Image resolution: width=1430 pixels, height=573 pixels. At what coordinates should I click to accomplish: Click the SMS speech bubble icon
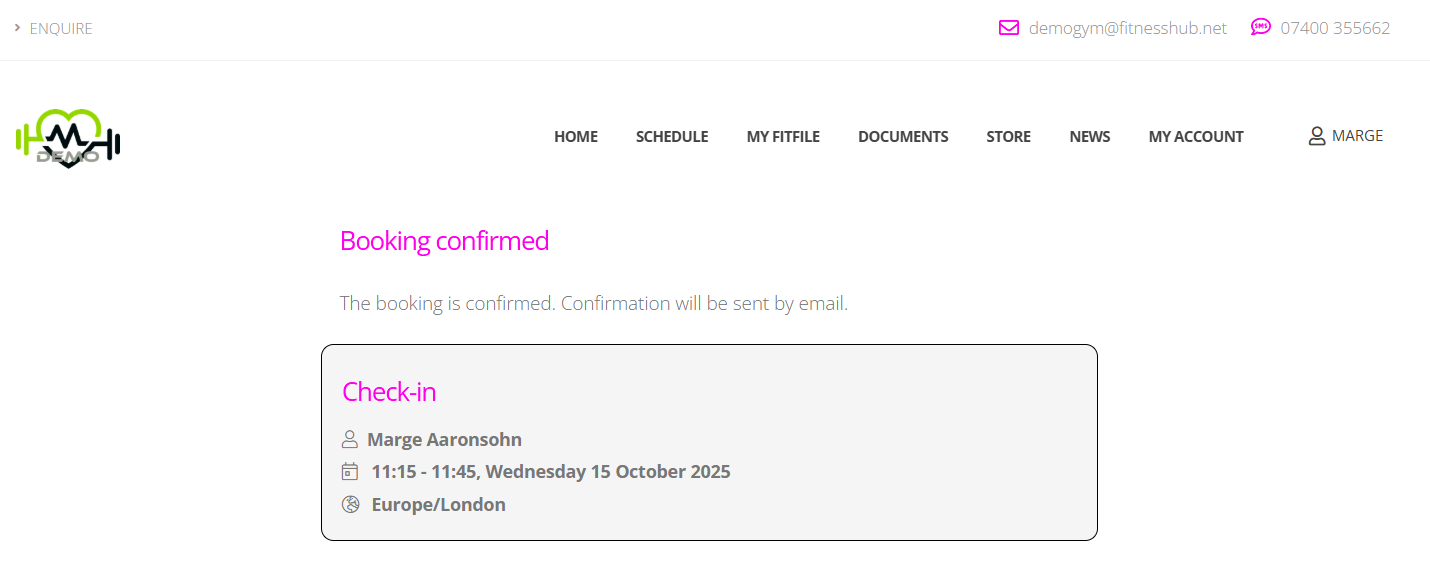click(x=1260, y=27)
